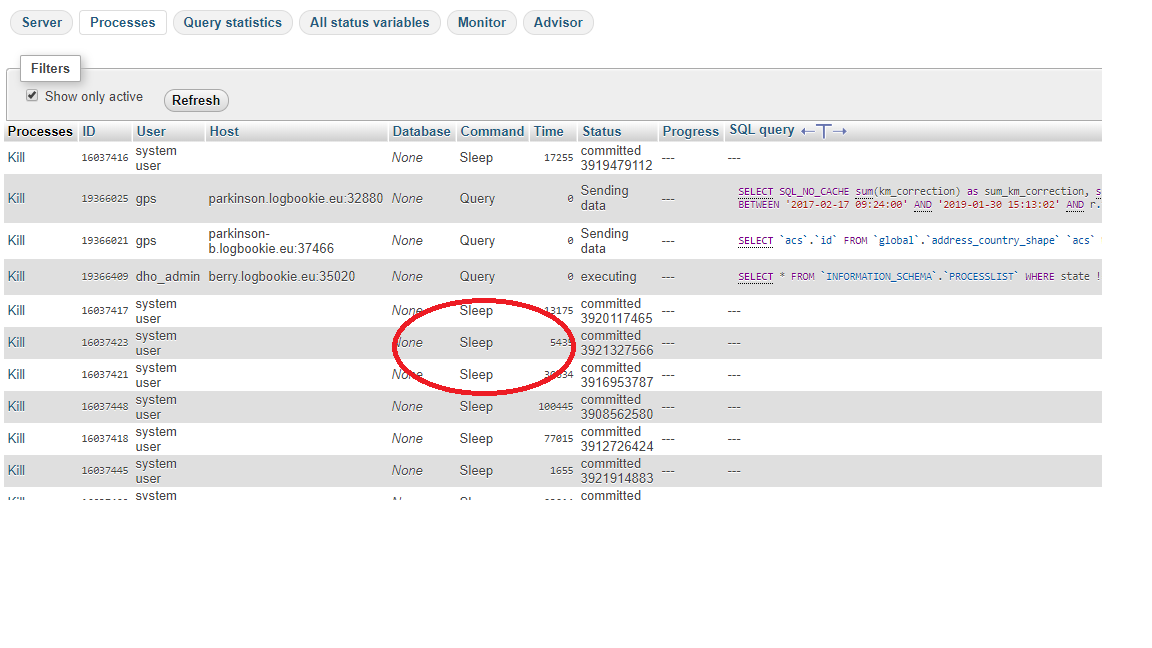Click time value 1655

pos(561,470)
